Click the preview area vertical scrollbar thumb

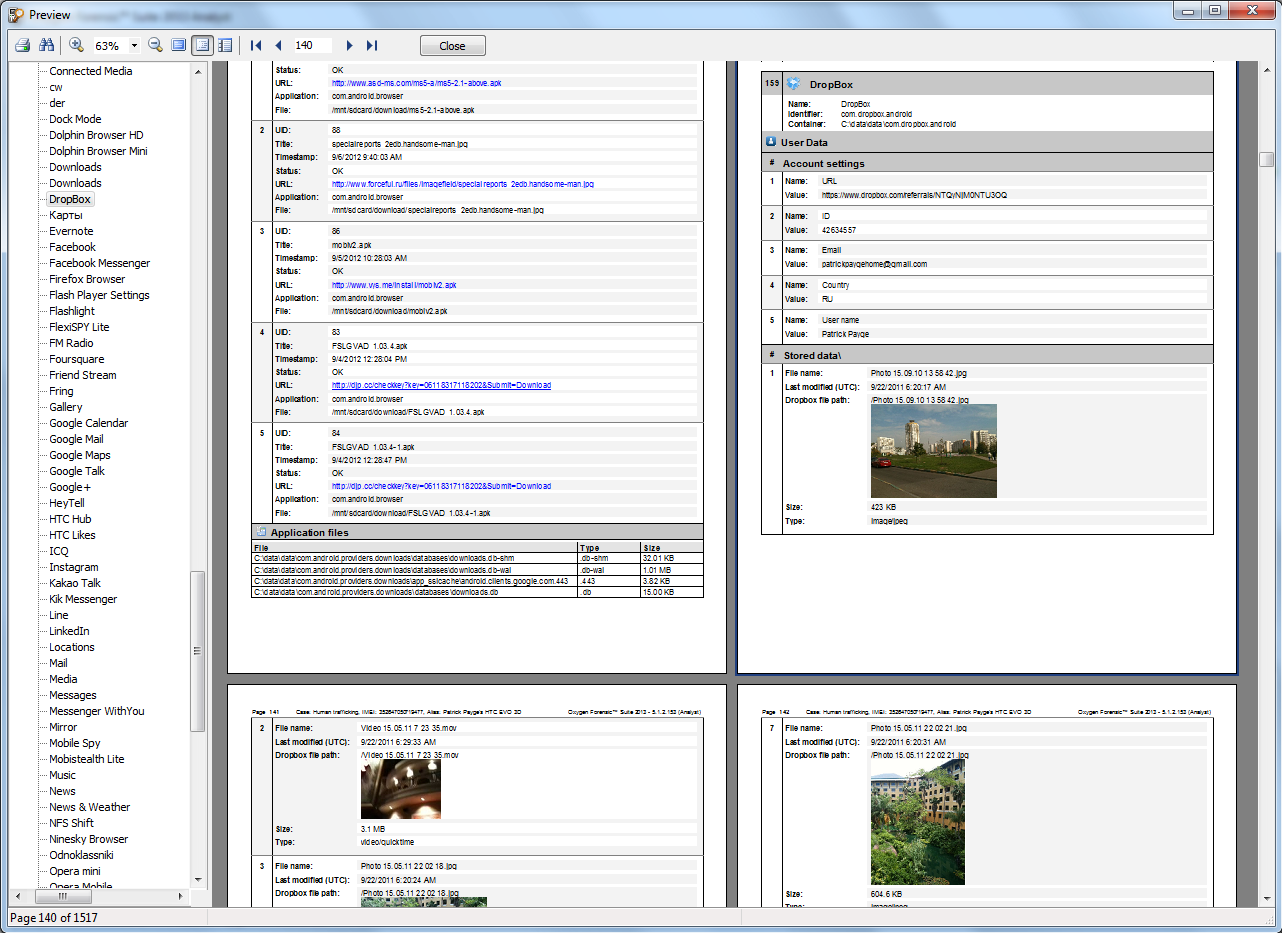[1267, 160]
